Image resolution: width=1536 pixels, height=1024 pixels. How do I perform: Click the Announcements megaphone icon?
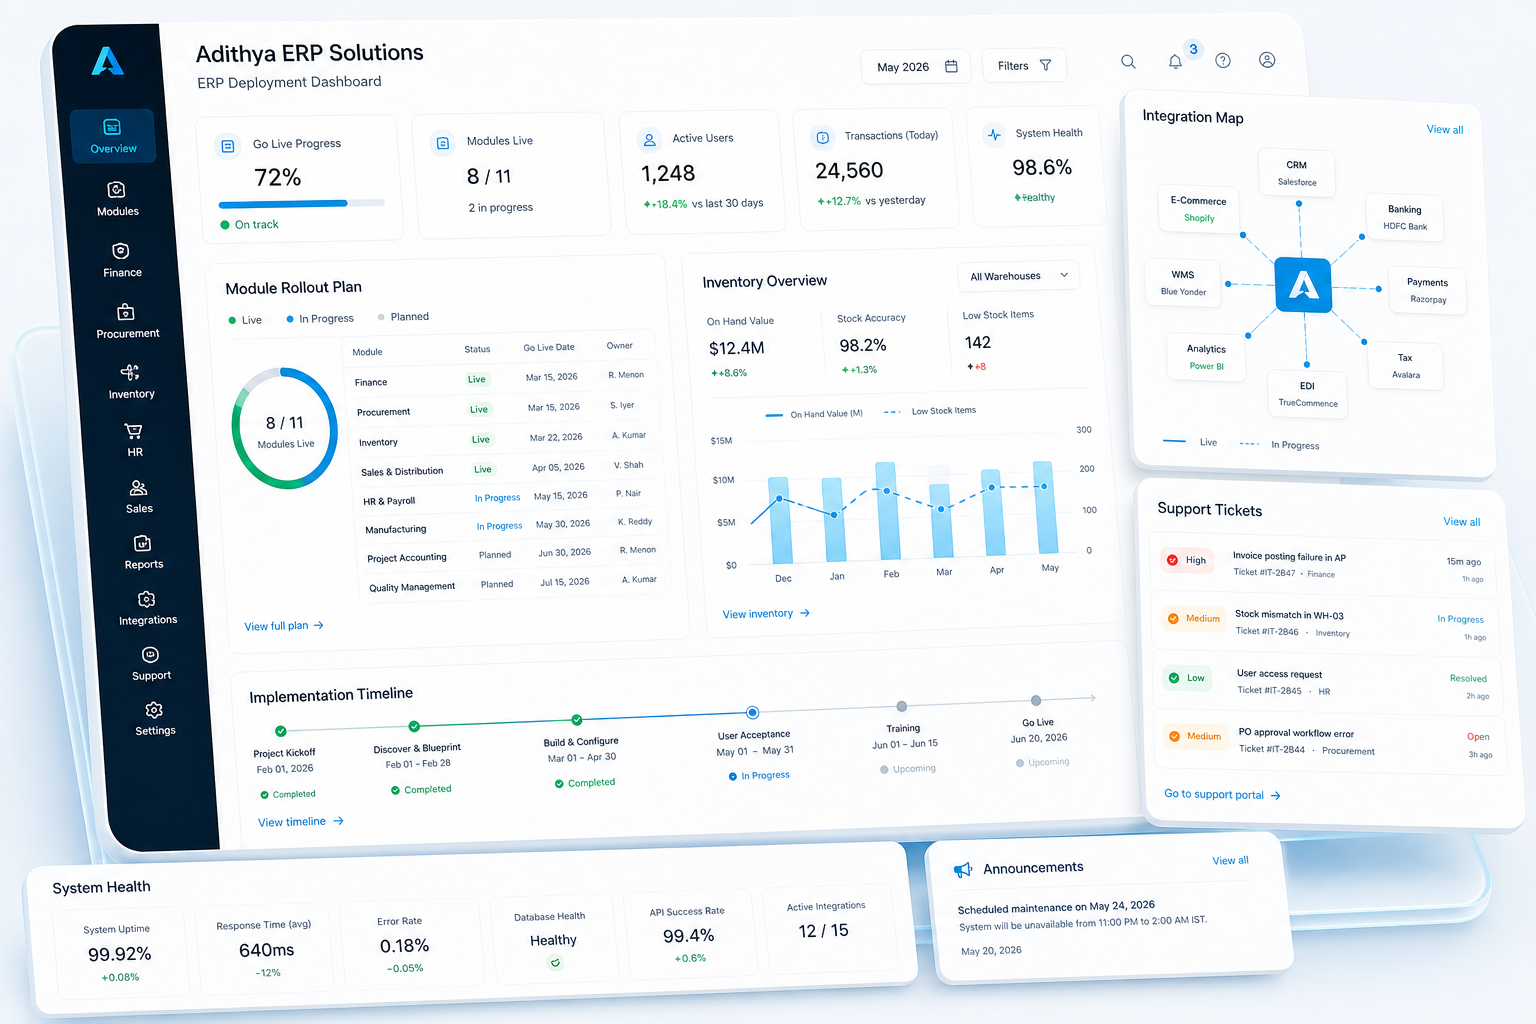click(x=963, y=870)
